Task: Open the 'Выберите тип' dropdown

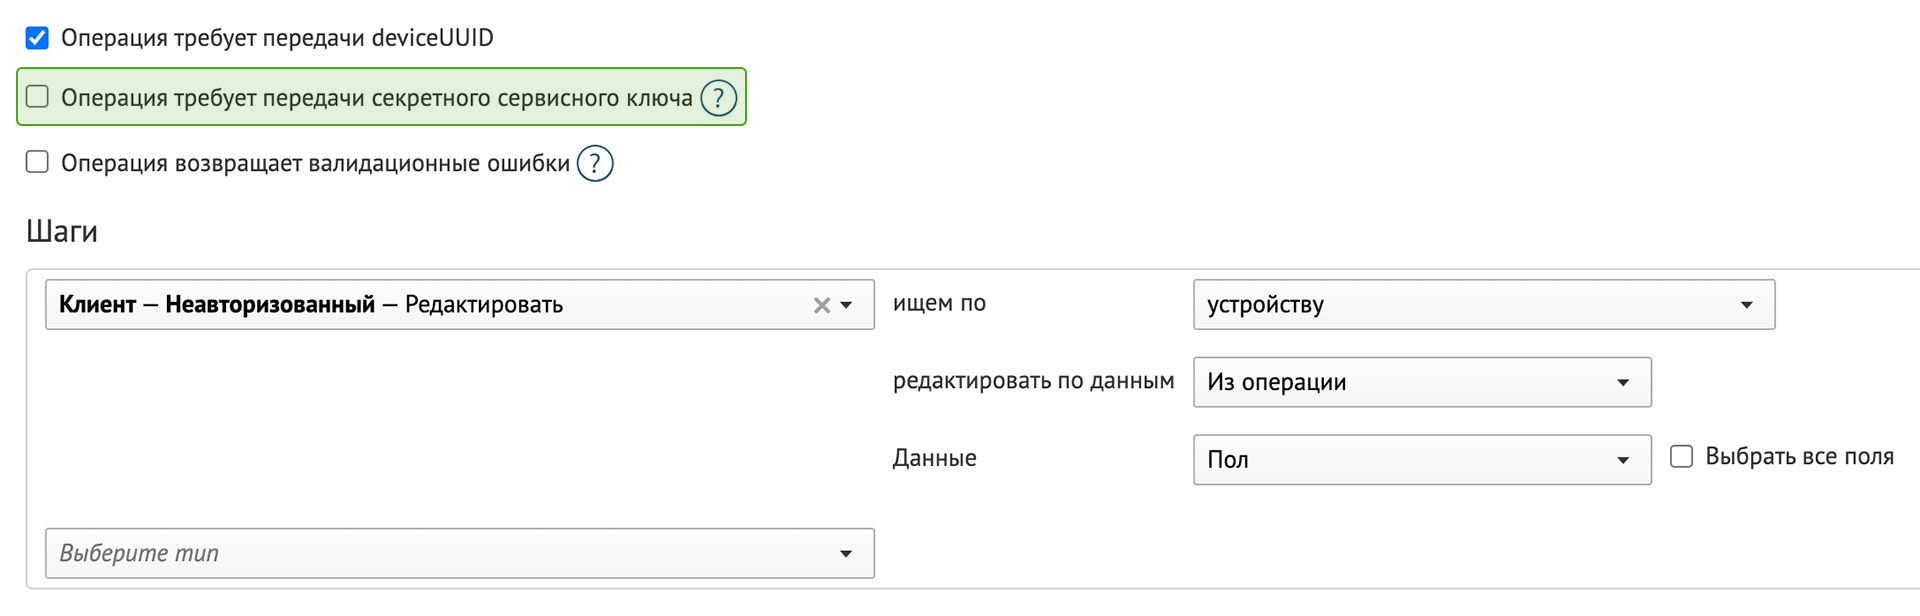Action: click(460, 553)
